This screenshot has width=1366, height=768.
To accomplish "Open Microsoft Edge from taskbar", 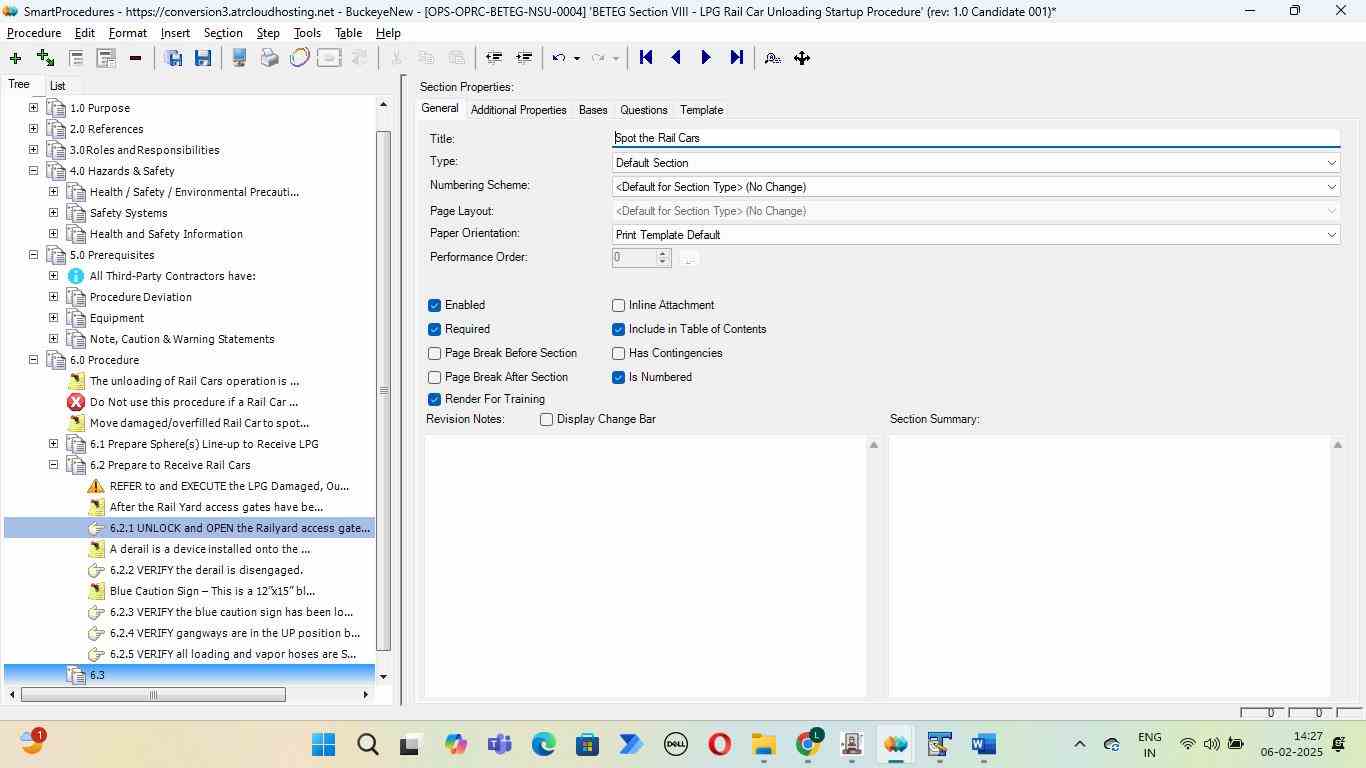I will point(543,745).
